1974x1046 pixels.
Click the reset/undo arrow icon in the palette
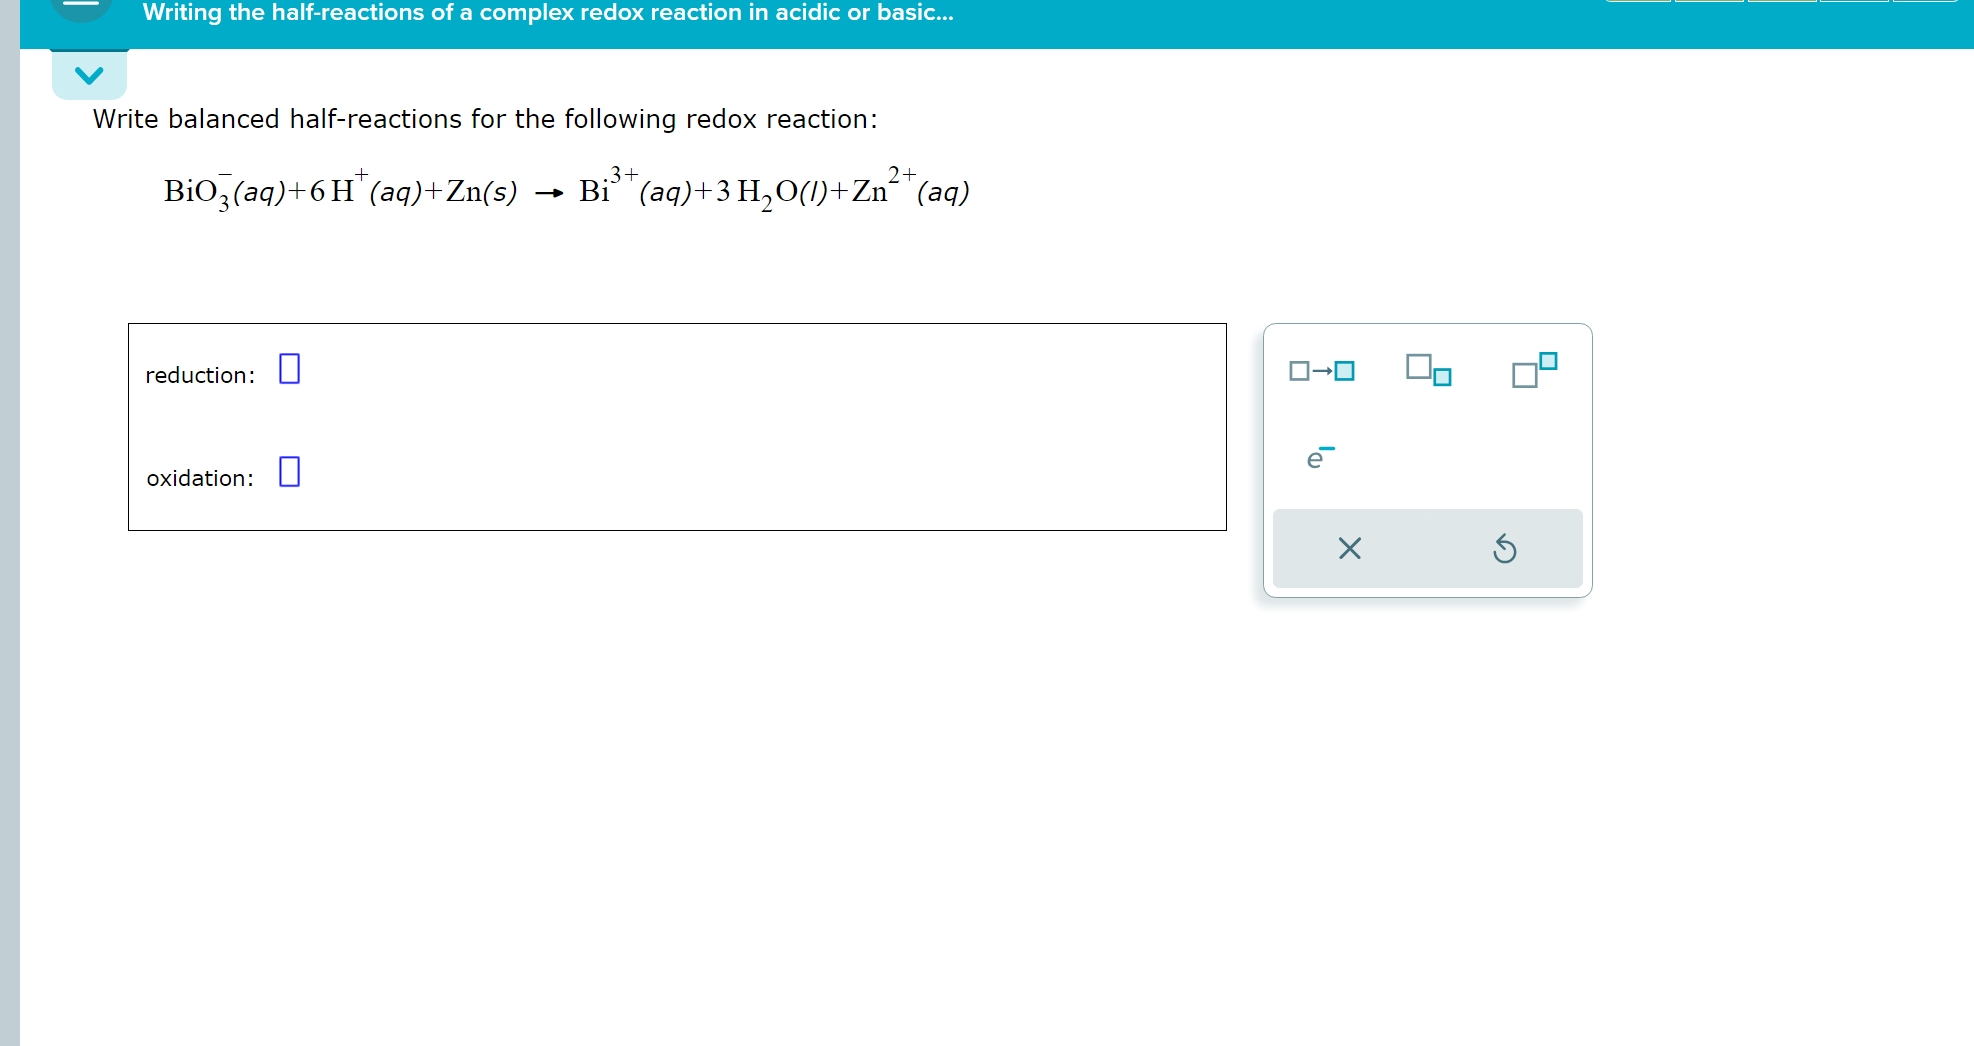pos(1506,548)
